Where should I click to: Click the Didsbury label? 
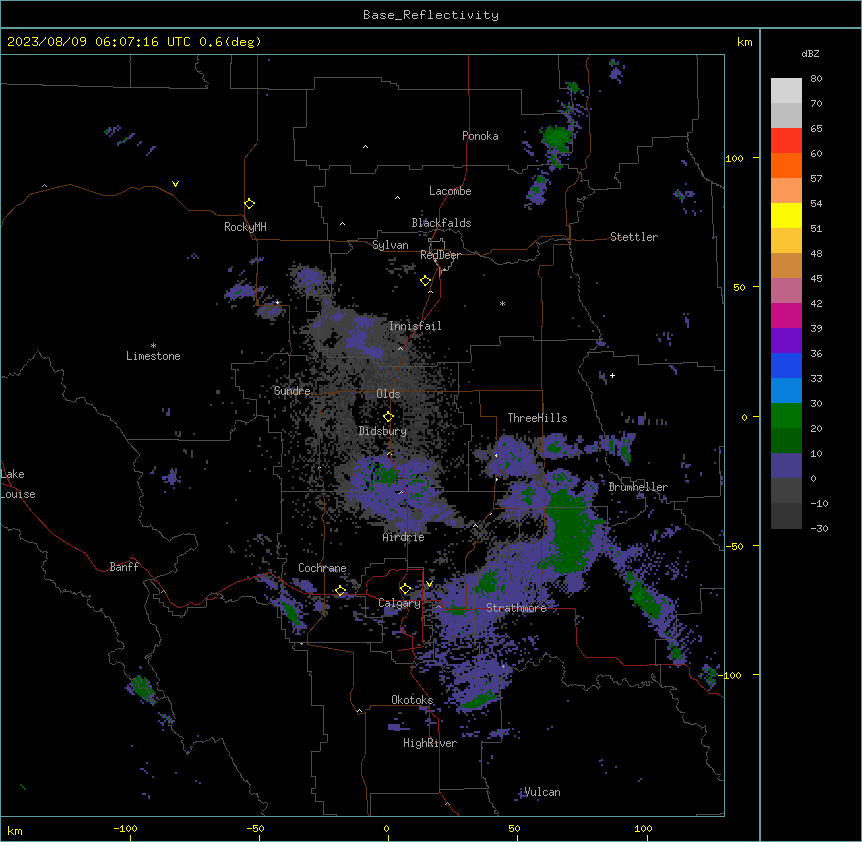click(x=383, y=431)
